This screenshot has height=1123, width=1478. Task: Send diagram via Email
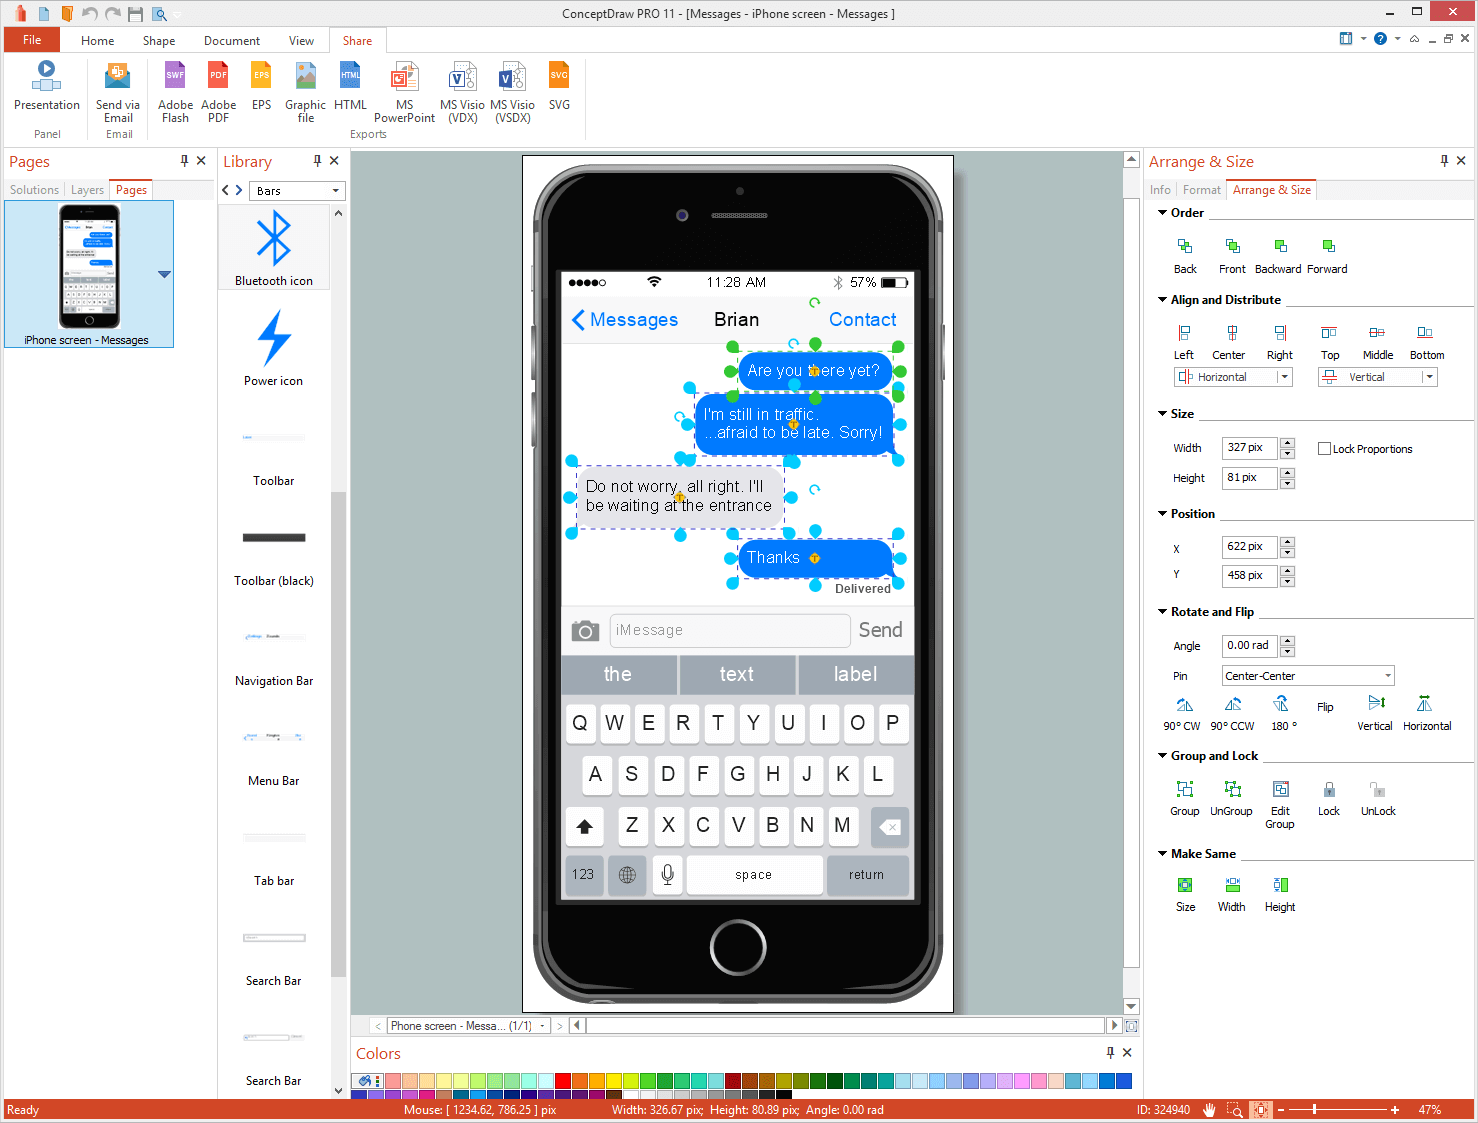pos(118,92)
